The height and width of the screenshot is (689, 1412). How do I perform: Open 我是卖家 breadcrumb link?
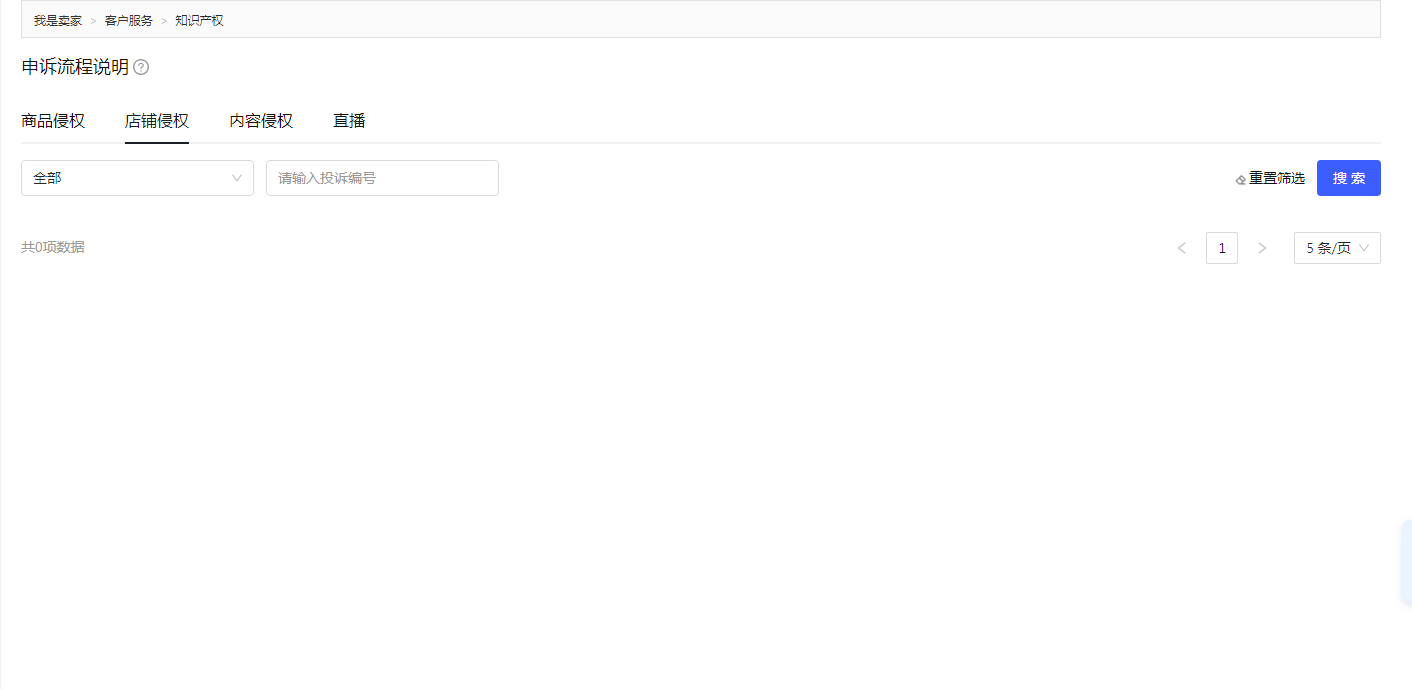pos(58,20)
